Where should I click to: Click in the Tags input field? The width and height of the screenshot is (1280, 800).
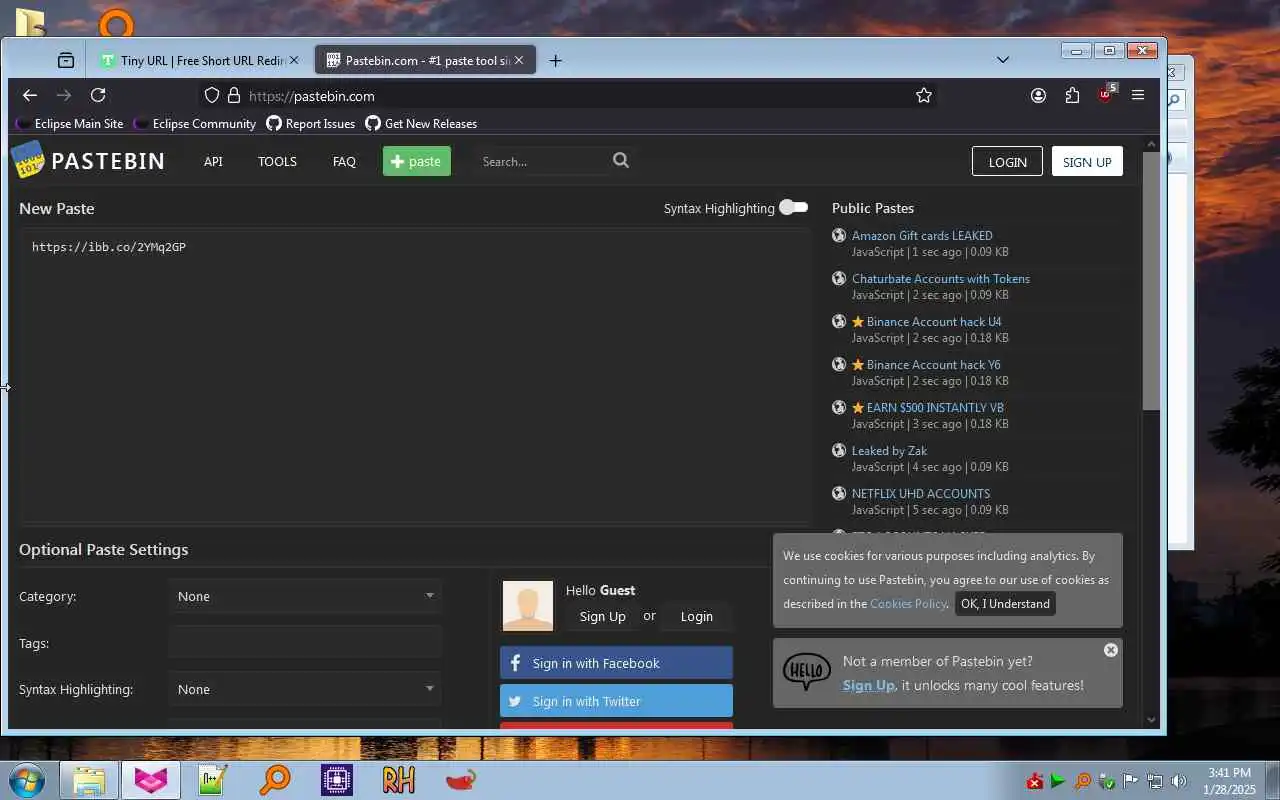(305, 643)
